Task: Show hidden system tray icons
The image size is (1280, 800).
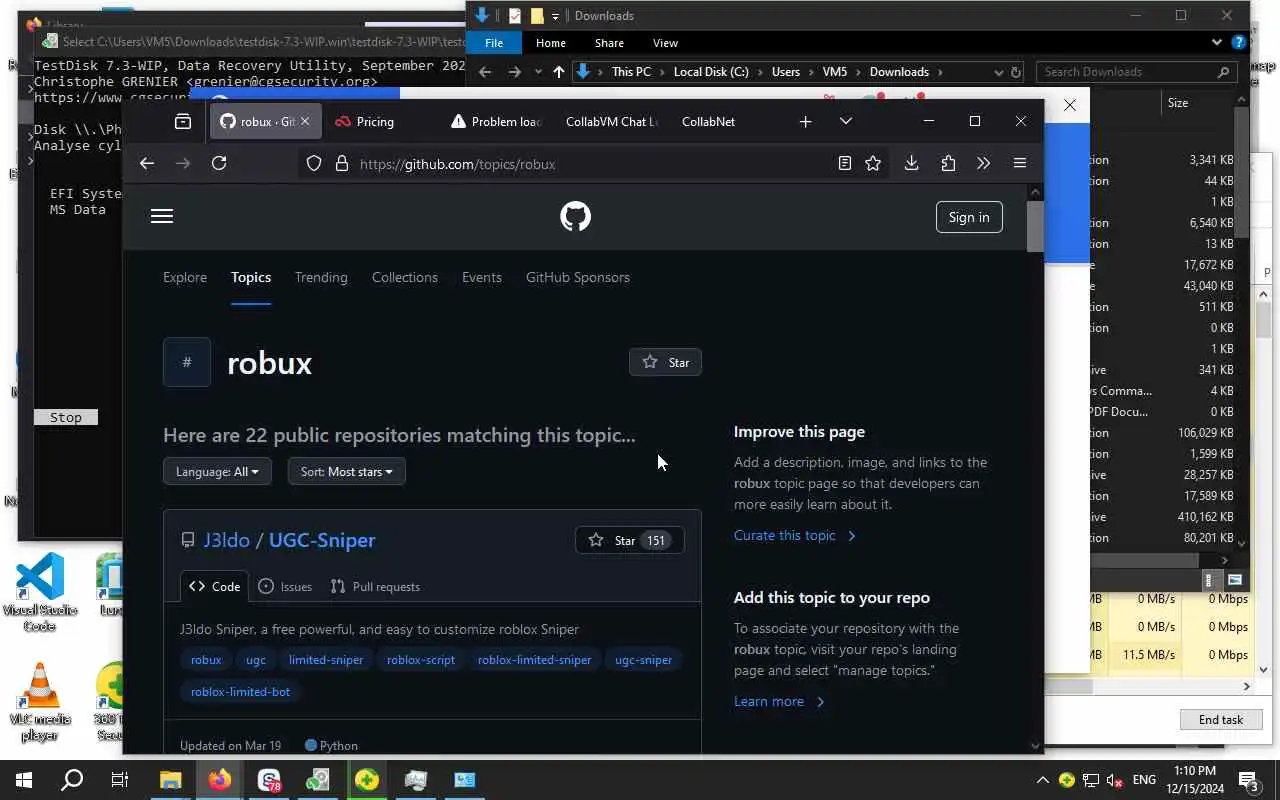Action: tap(1042, 780)
